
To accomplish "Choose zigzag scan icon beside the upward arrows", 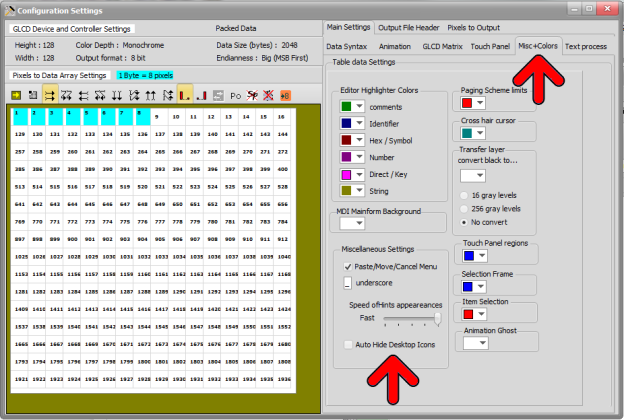I will coord(168,95).
